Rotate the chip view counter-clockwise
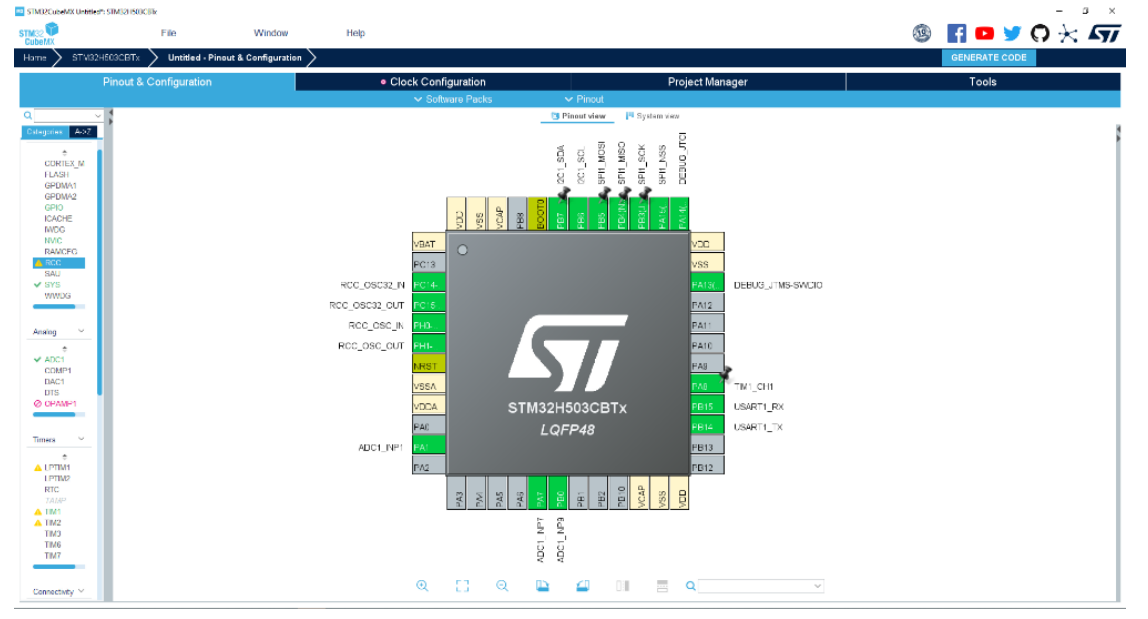This screenshot has height=619, width=1148. coord(583,586)
